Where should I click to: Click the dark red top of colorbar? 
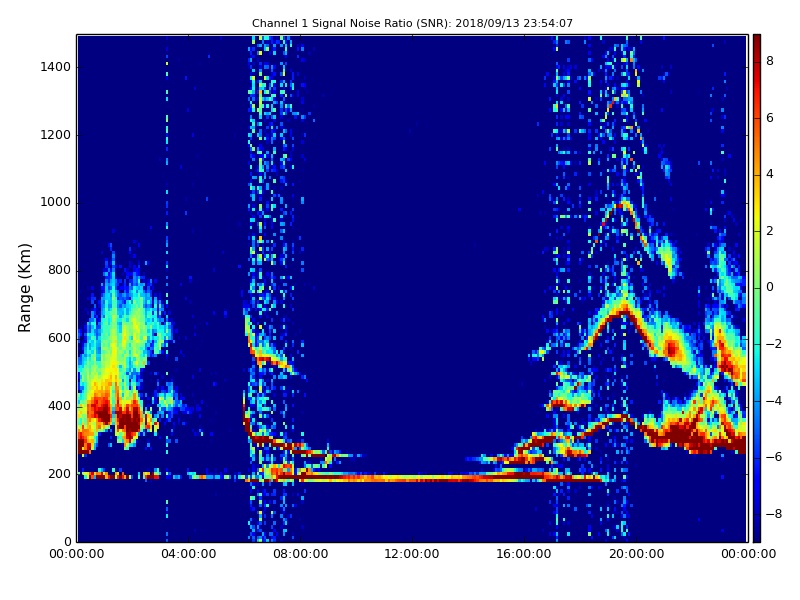coord(757,41)
